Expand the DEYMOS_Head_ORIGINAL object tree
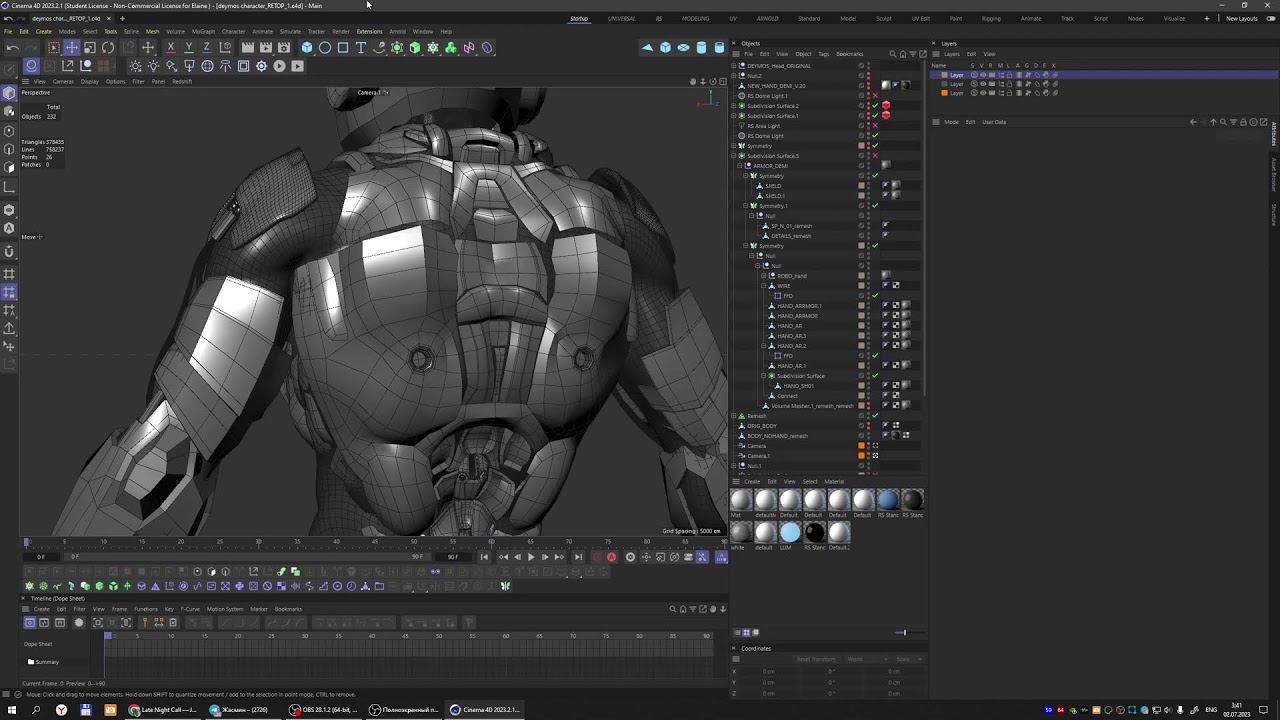This screenshot has height=720, width=1280. (x=735, y=66)
